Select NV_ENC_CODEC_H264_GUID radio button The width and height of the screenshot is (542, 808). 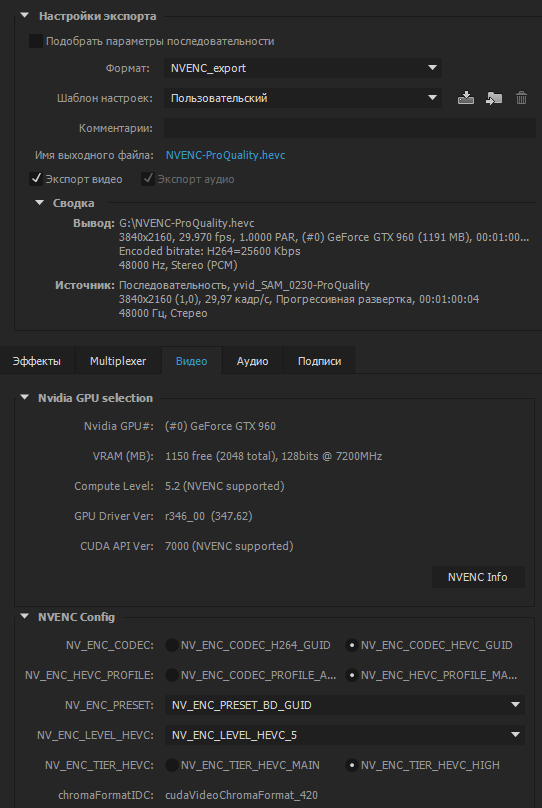click(172, 645)
